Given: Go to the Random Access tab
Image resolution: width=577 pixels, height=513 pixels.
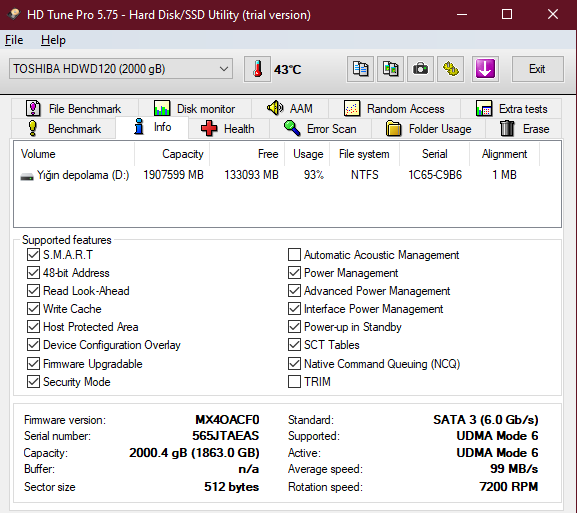Looking at the screenshot, I should pyautogui.click(x=394, y=109).
